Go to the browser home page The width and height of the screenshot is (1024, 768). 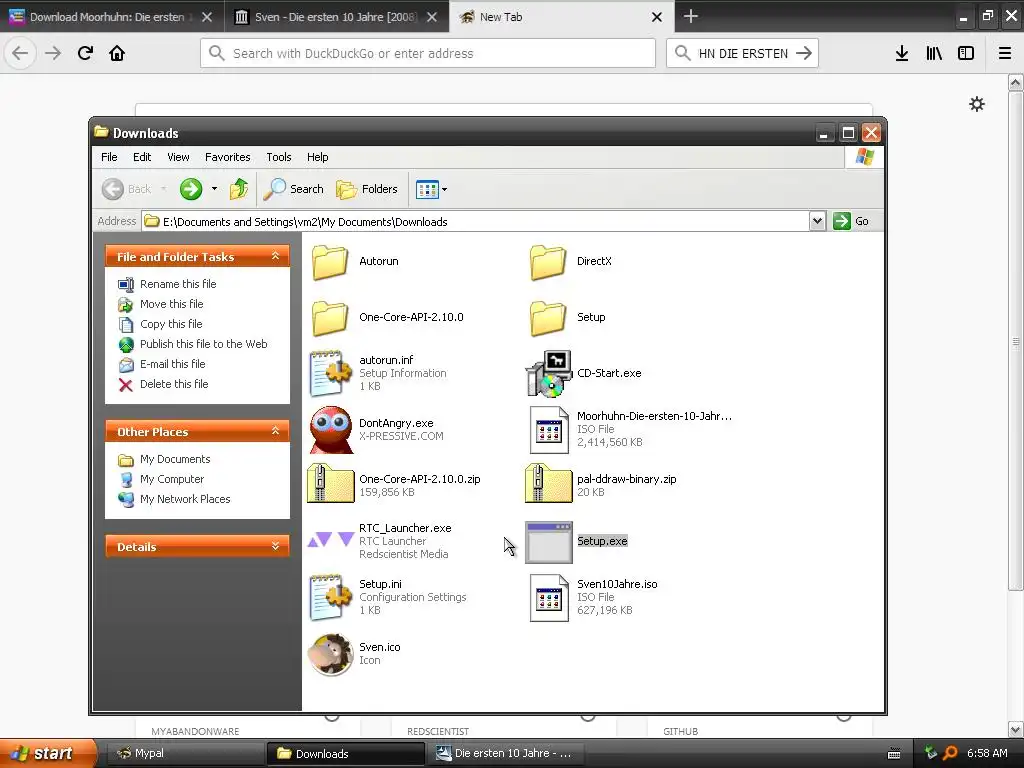[x=117, y=53]
